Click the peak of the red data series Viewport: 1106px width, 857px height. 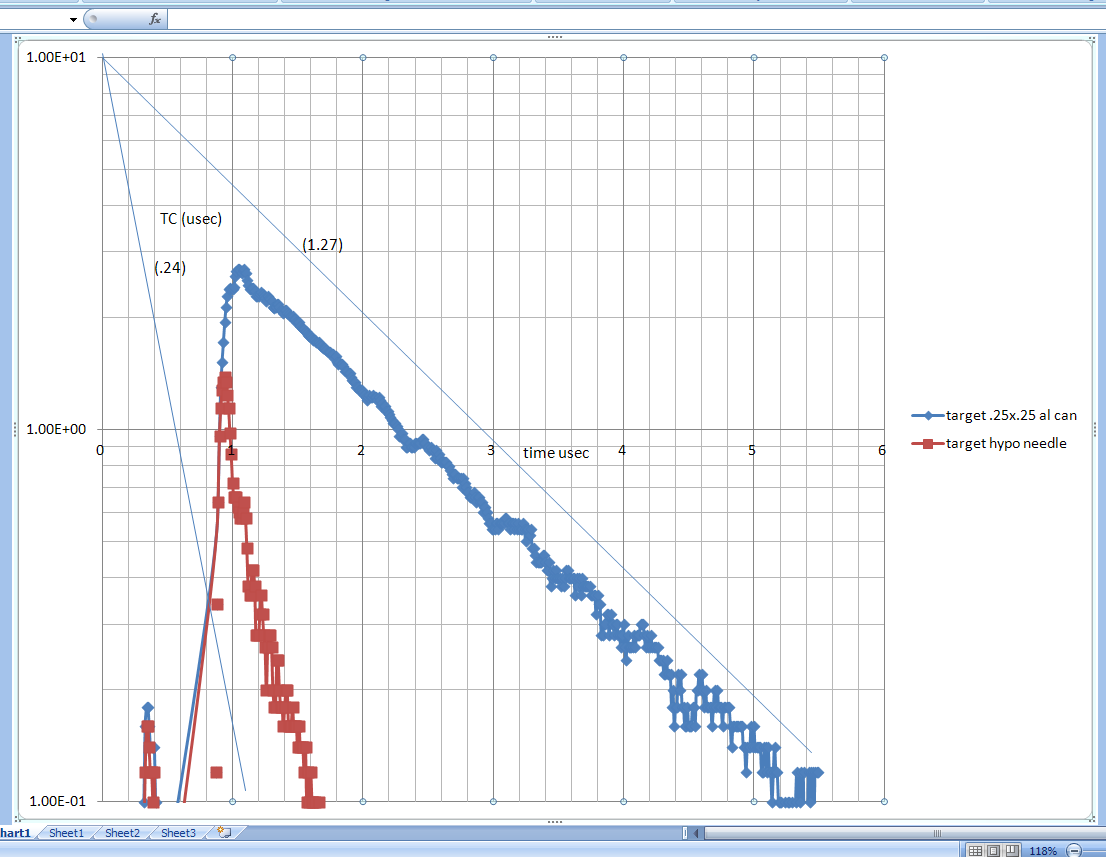coord(225,379)
